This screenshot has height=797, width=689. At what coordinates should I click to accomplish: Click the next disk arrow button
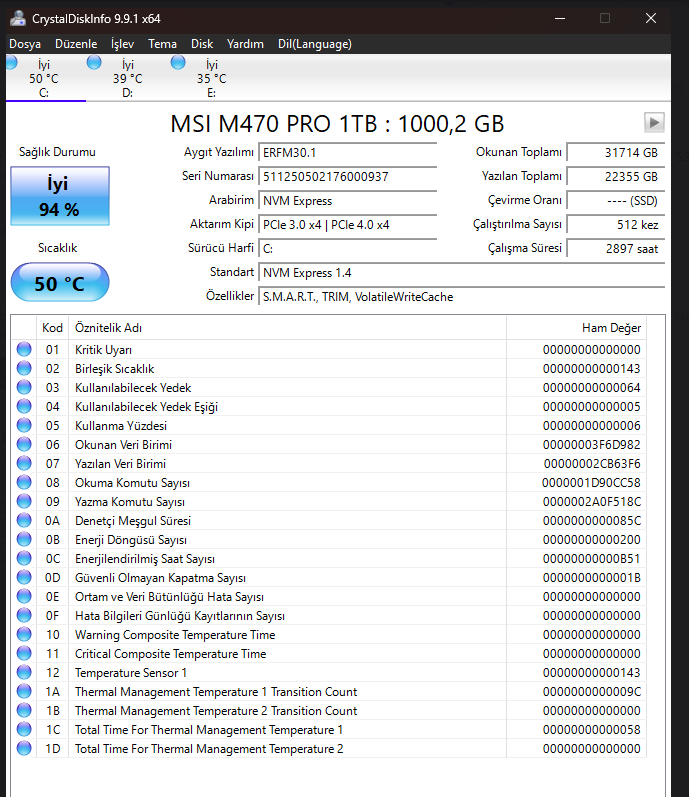[654, 122]
